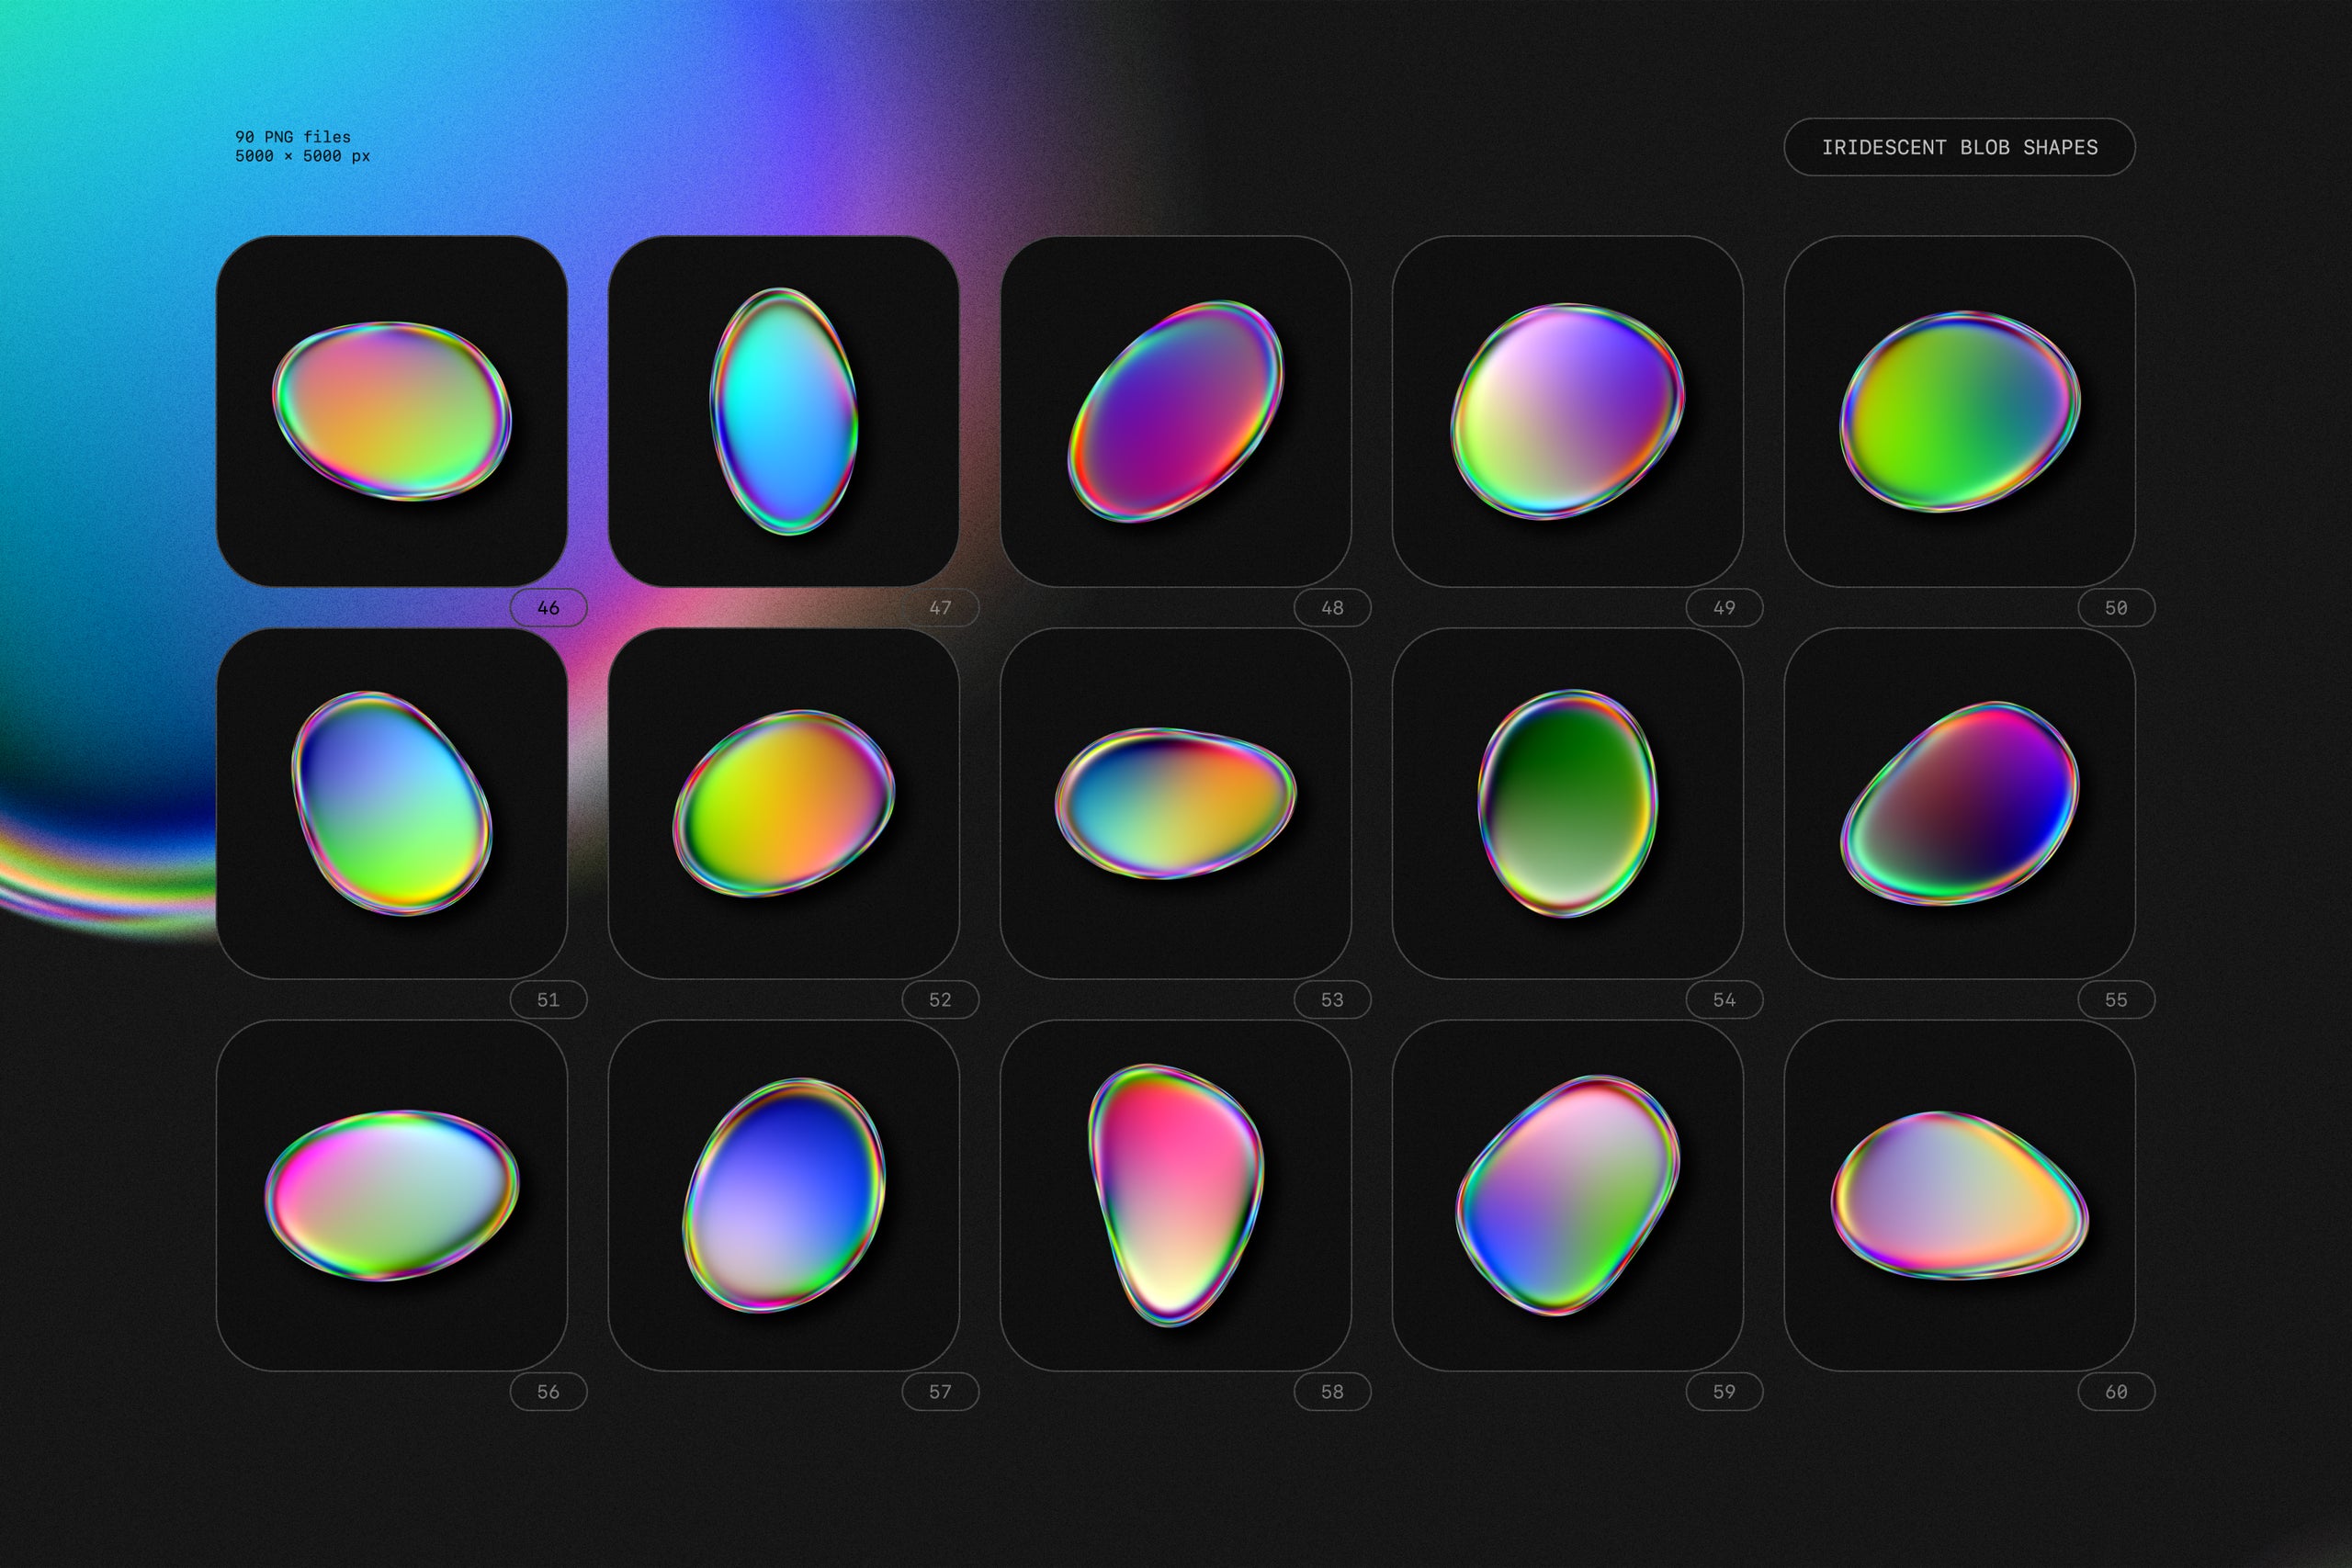Screen dimensions: 2352x1568
Task: Select the highlighted badge numbered 46
Action: (x=547, y=607)
